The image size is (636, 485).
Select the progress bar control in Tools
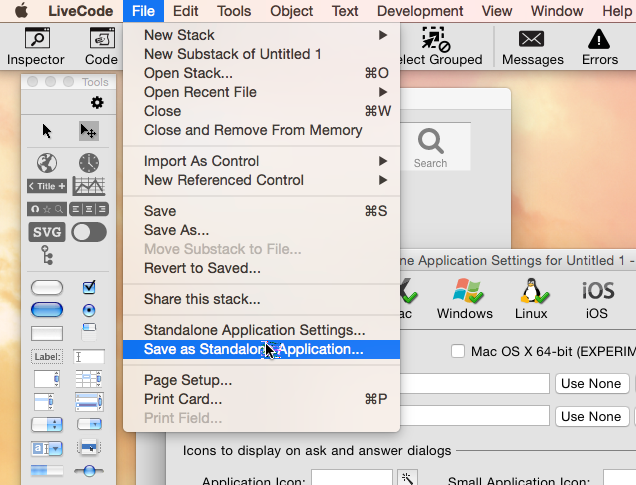47,471
